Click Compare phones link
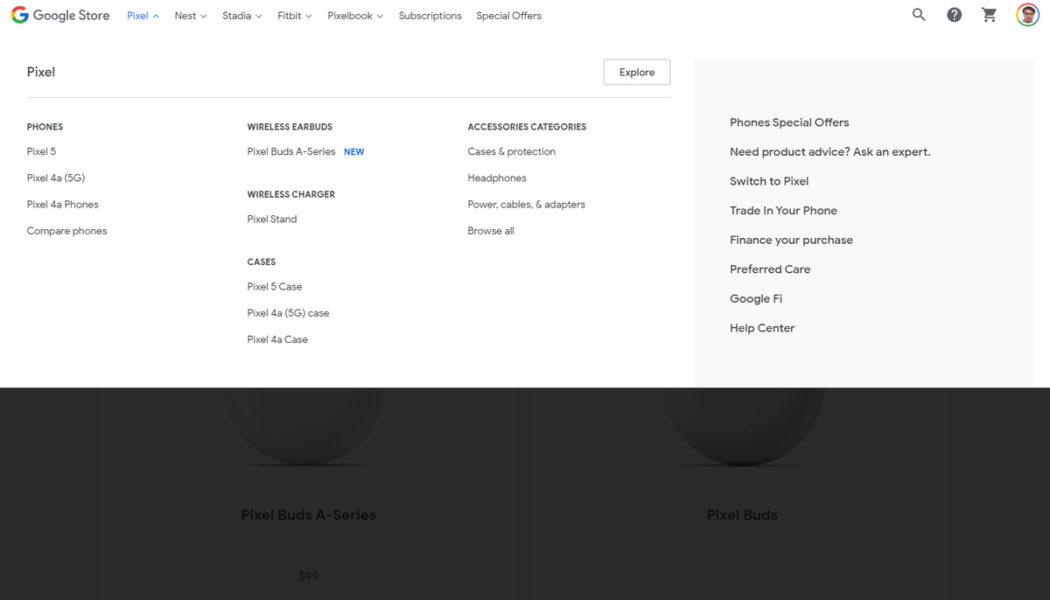The image size is (1050, 600). pyautogui.click(x=67, y=231)
